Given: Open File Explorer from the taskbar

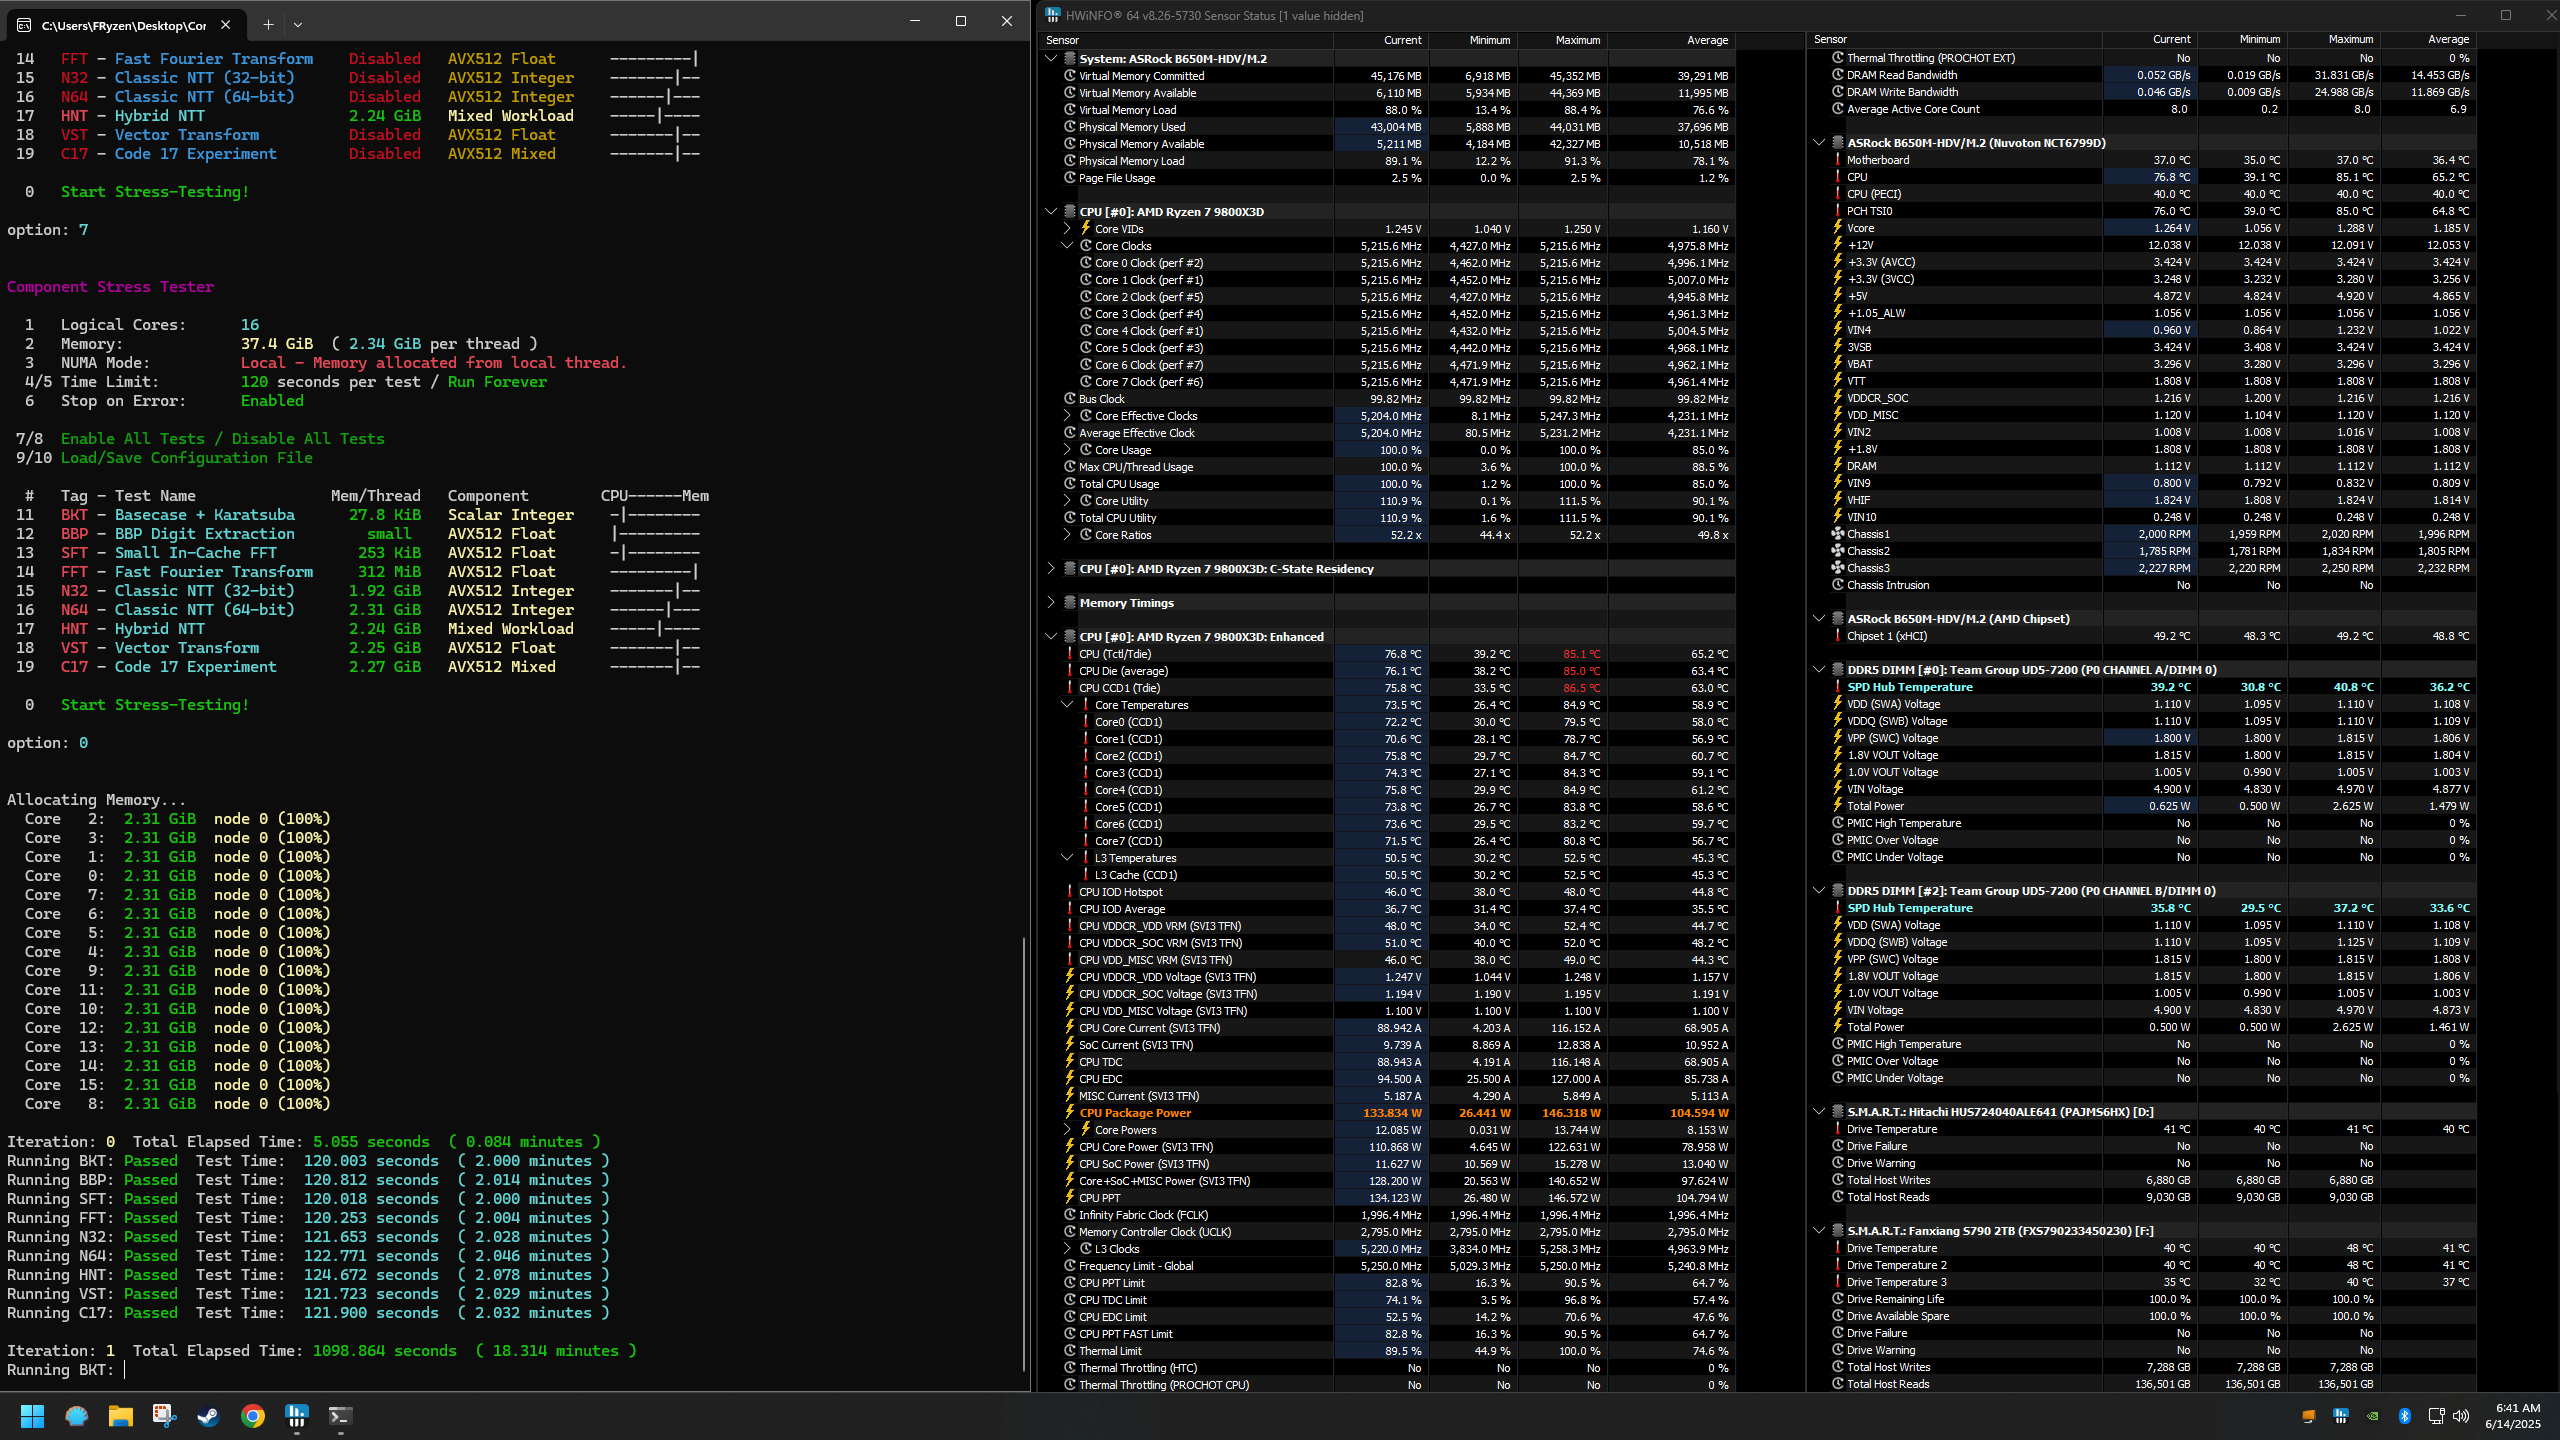Looking at the screenshot, I should click(x=121, y=1416).
